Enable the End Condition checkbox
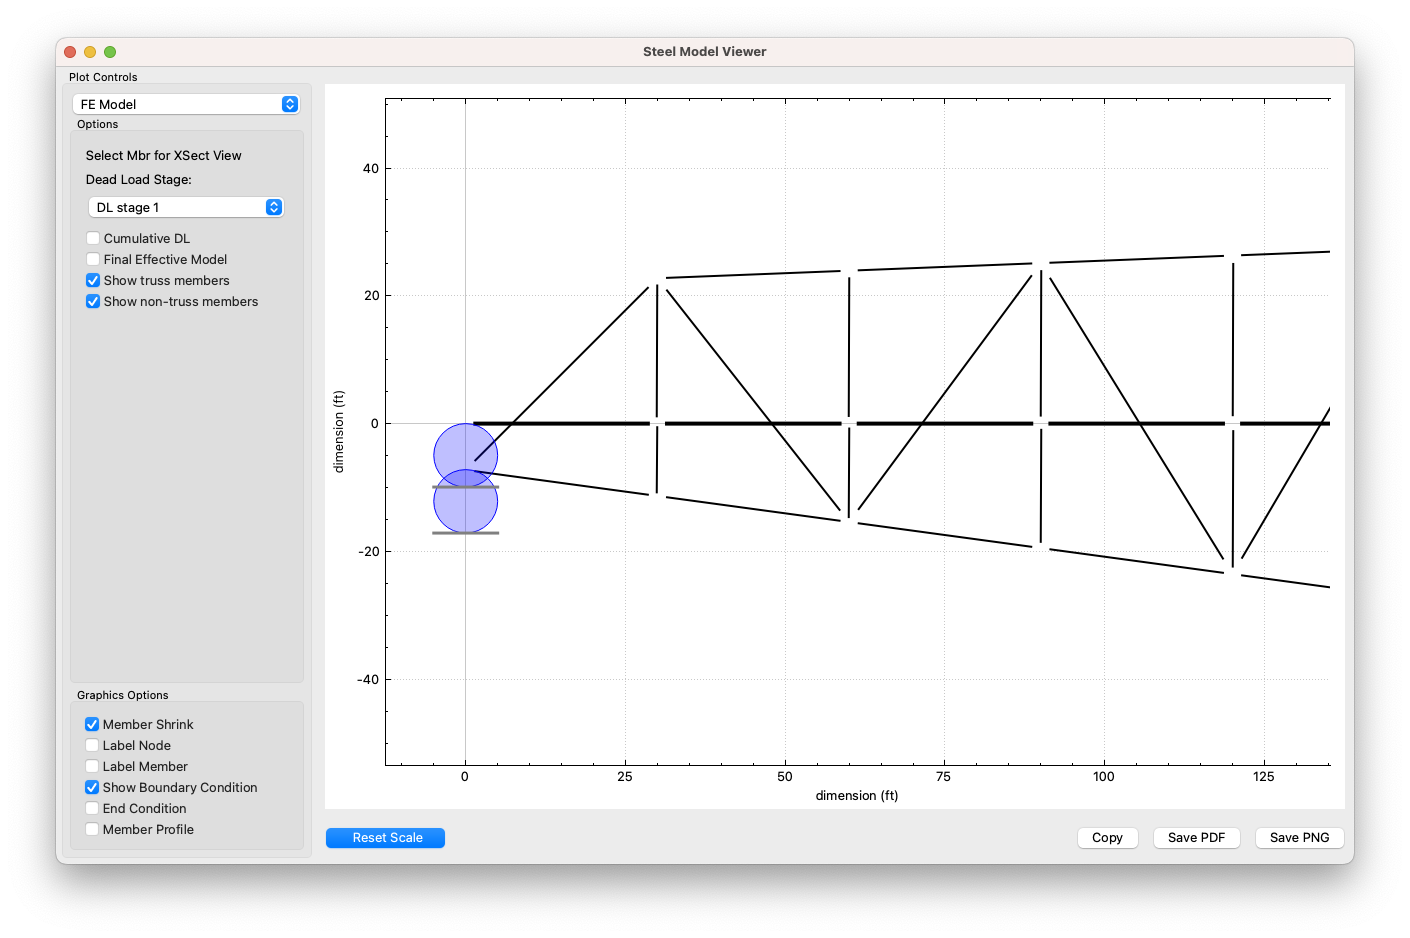Image resolution: width=1410 pixels, height=938 pixels. point(92,808)
